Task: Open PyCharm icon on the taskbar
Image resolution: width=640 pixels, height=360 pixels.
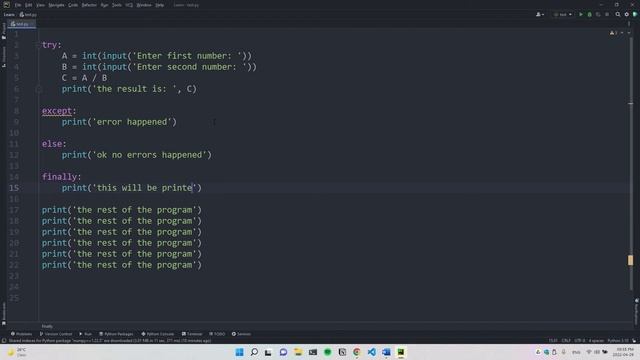Action: [401, 352]
